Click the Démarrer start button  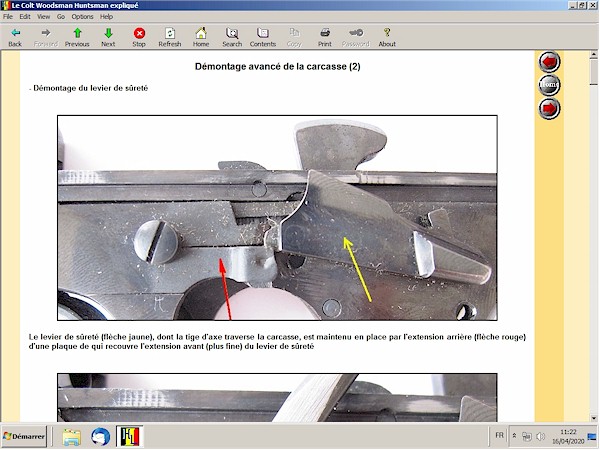pos(24,436)
